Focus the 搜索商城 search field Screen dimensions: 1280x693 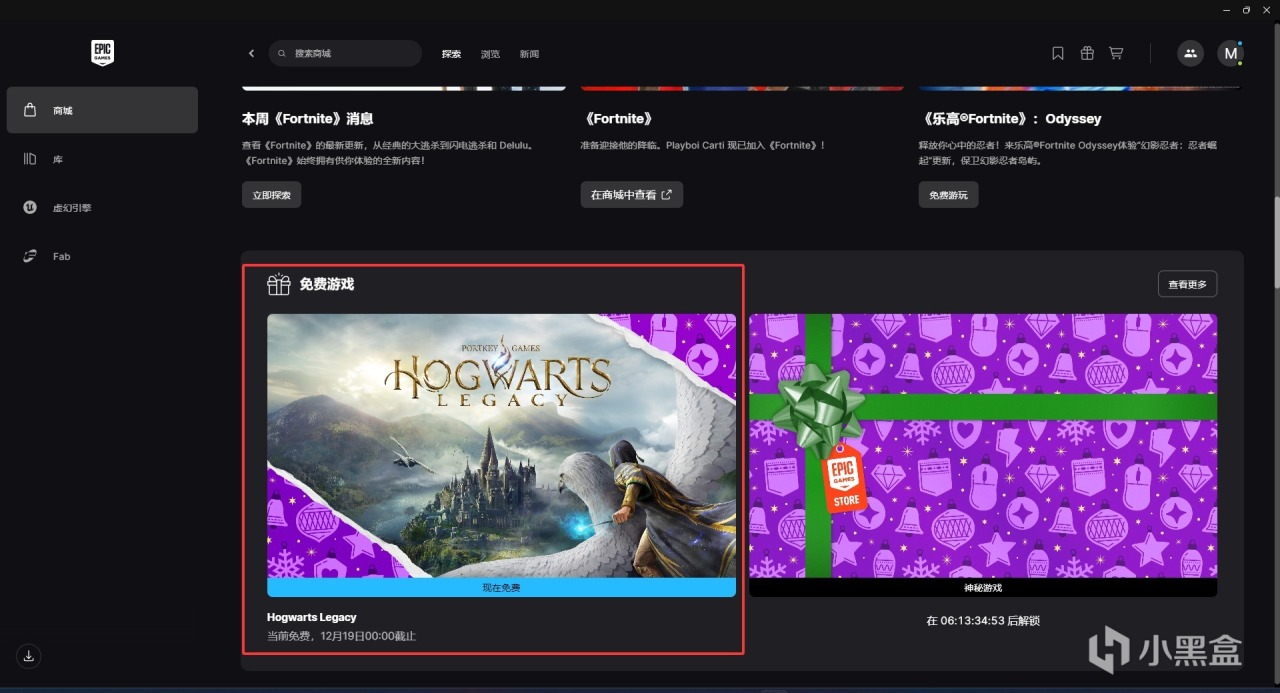[345, 53]
